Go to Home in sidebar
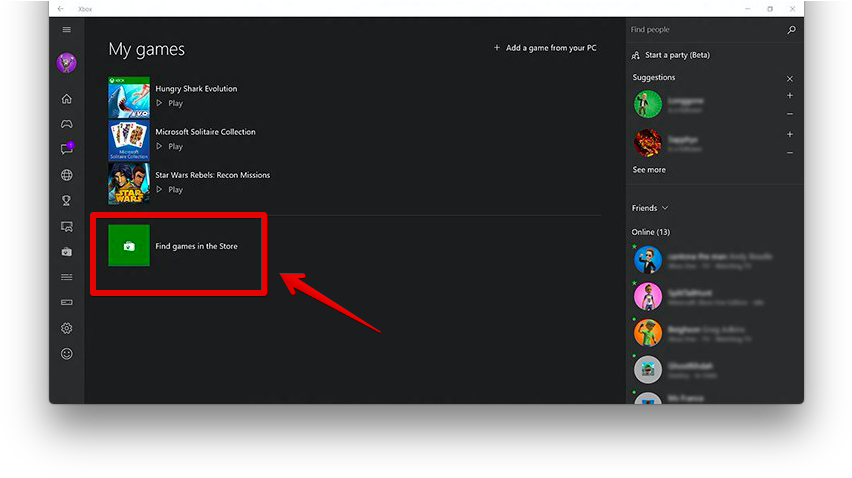This screenshot has height=478, width=852. [66, 98]
